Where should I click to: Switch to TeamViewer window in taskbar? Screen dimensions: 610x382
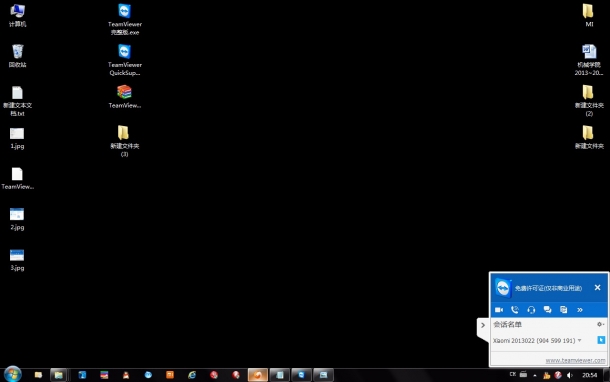tap(301, 375)
